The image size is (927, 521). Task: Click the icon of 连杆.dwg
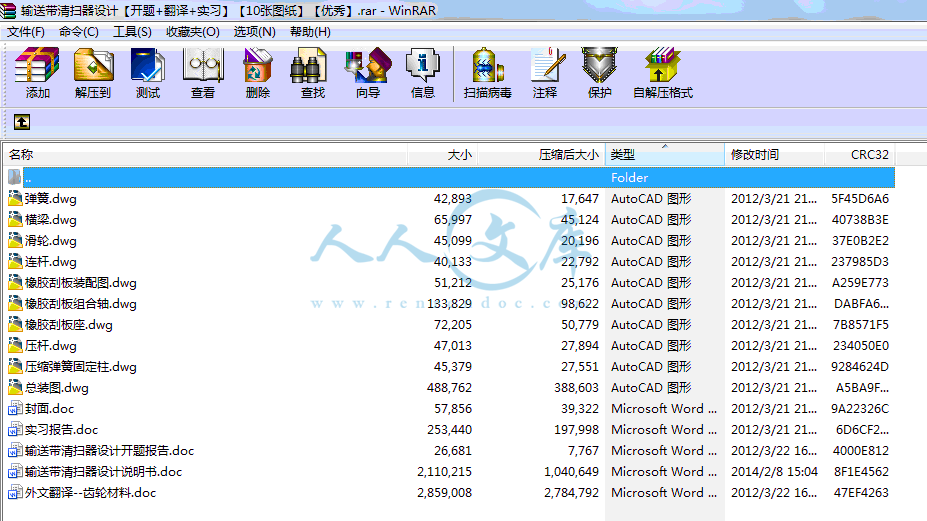point(15,261)
